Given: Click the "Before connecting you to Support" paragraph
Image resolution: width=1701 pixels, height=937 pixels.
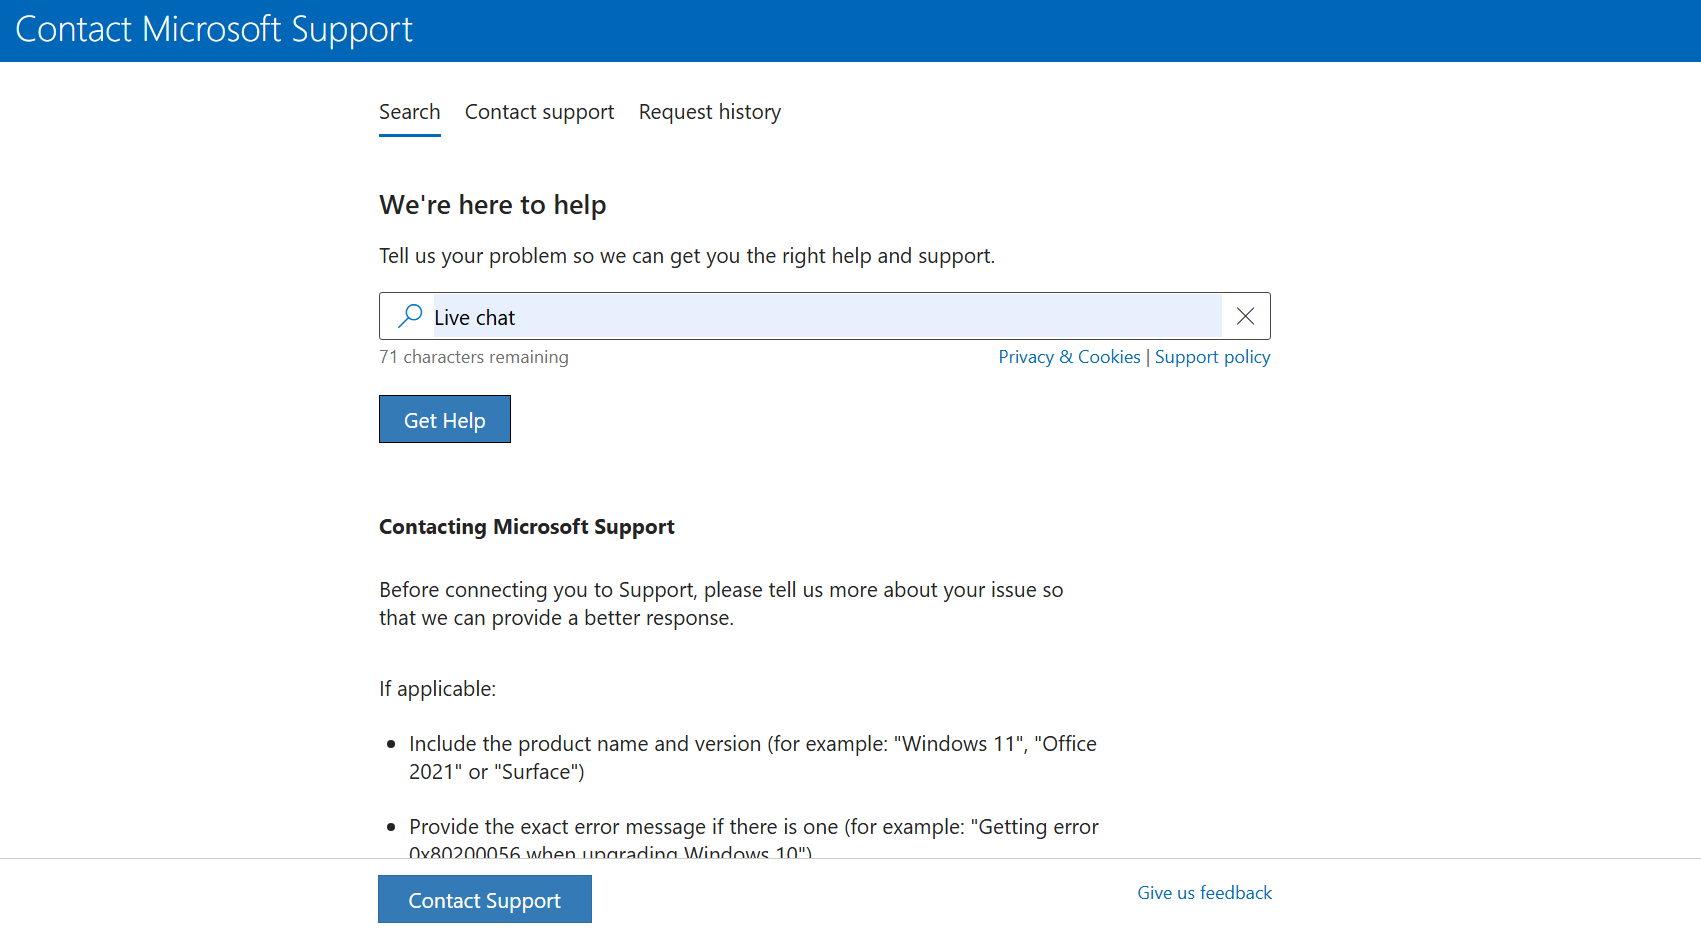Looking at the screenshot, I should click(x=721, y=604).
